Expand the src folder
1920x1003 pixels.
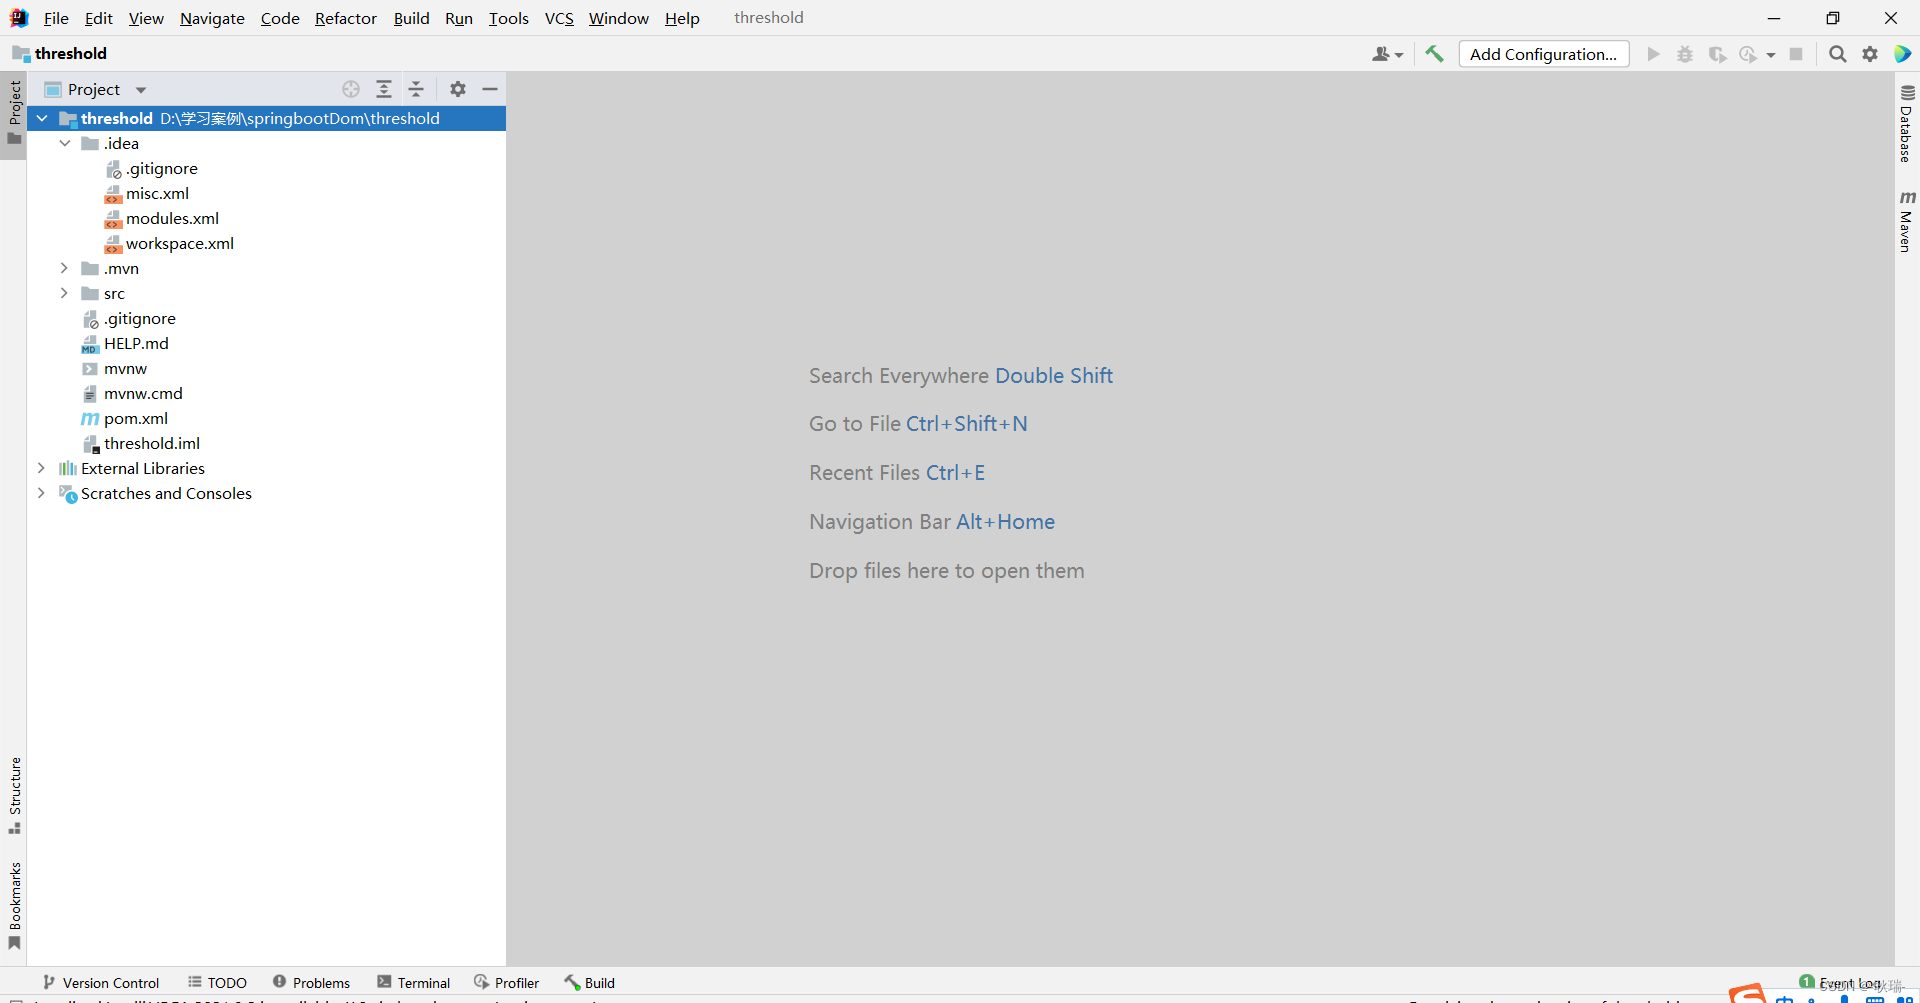[64, 294]
